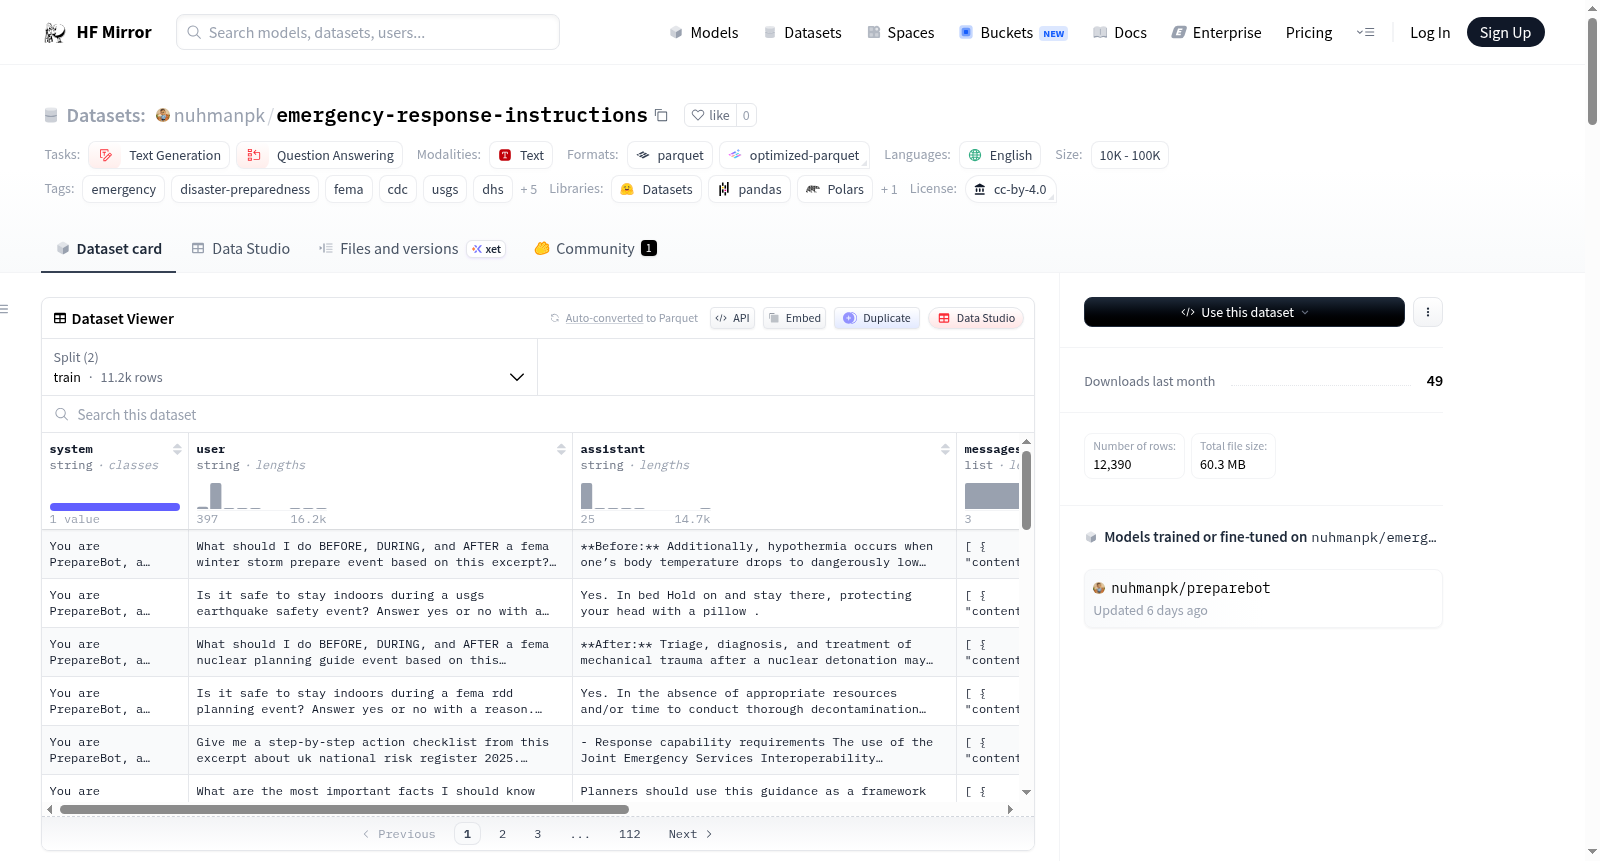Choose the optimized-parquet format tag
Image resolution: width=1600 pixels, height=861 pixels.
coord(794,155)
